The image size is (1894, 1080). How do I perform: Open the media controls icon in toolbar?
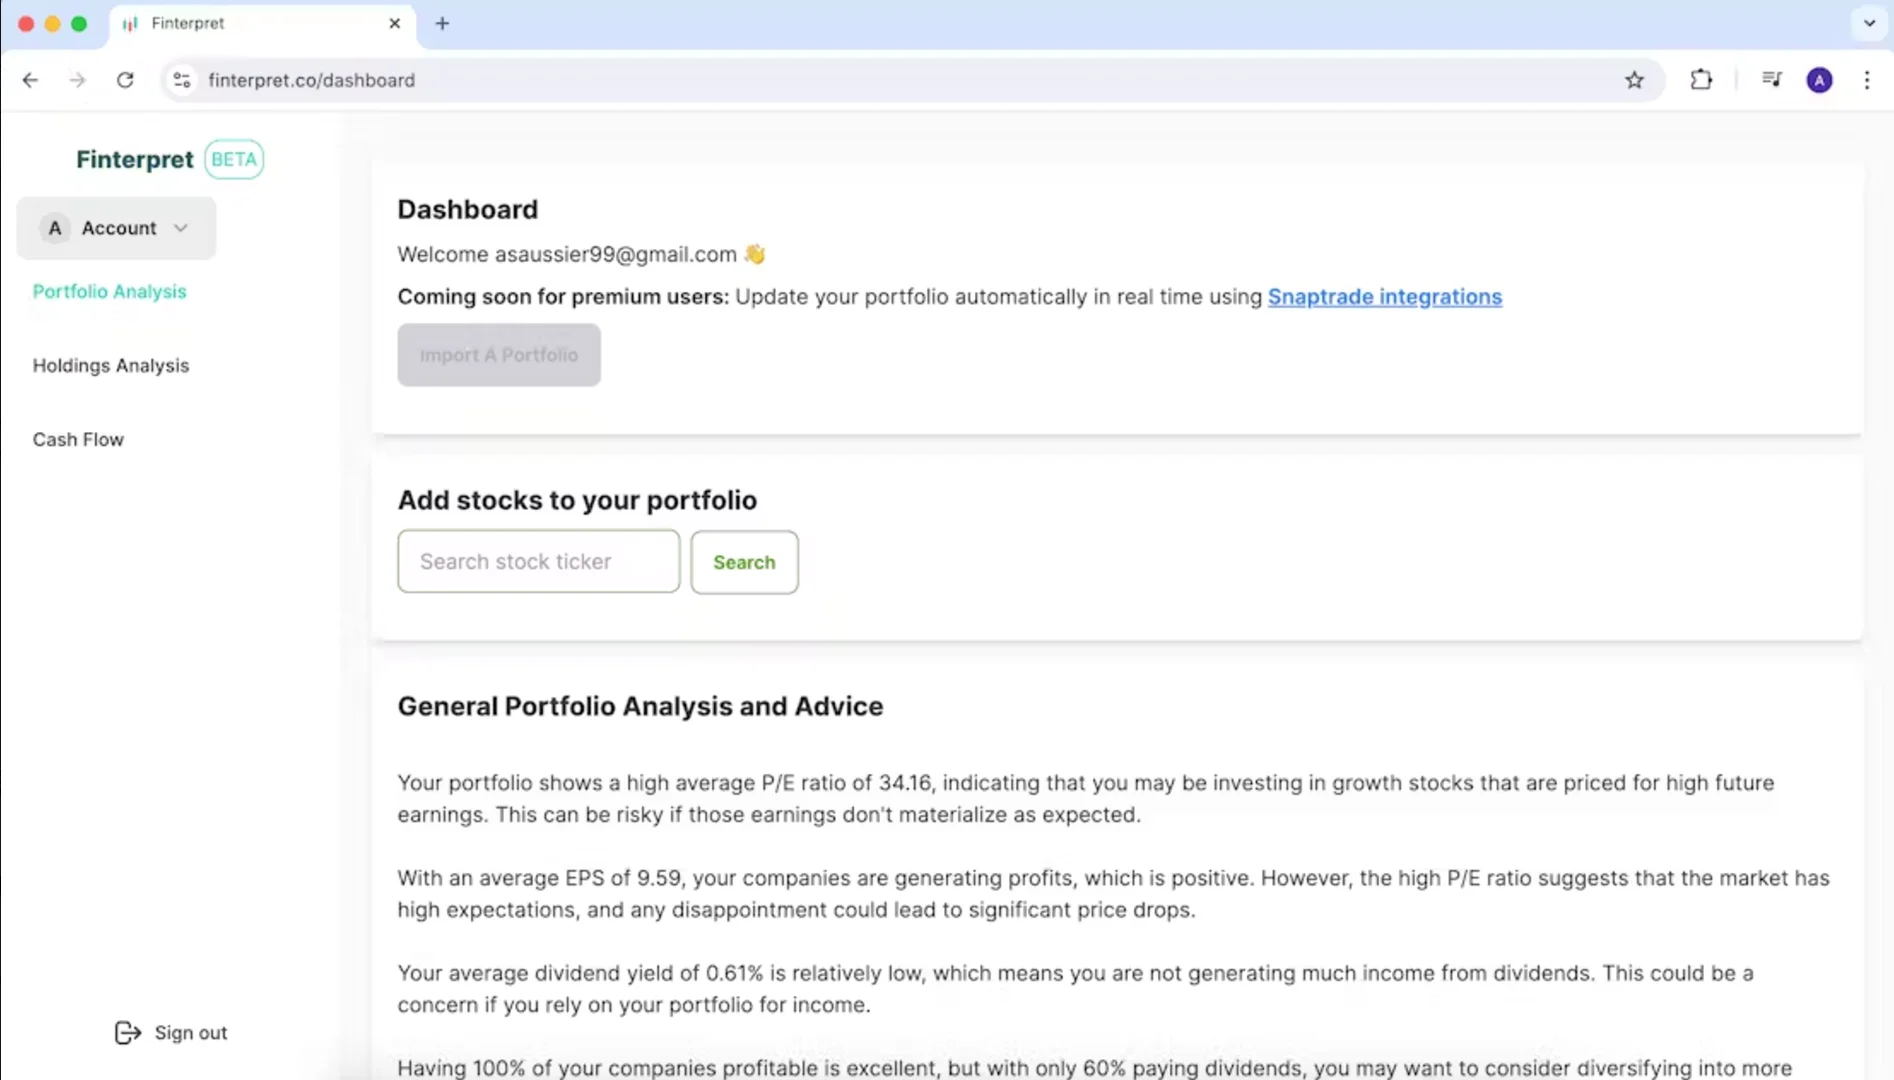pyautogui.click(x=1771, y=80)
